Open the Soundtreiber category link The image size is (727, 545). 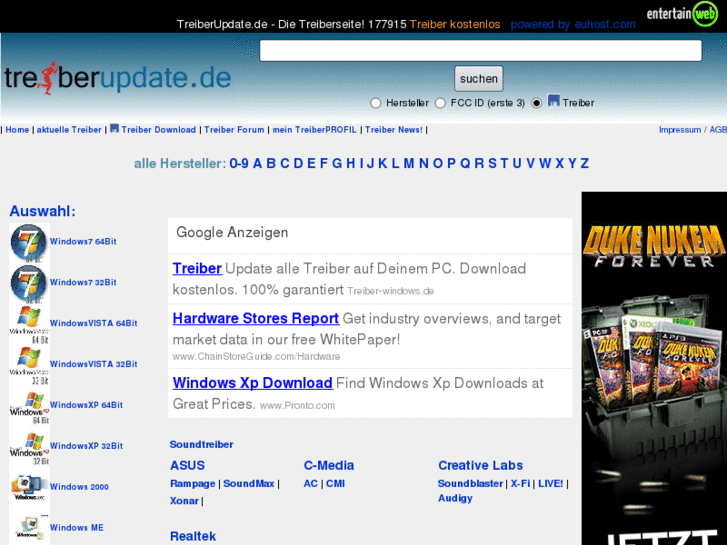[x=201, y=444]
